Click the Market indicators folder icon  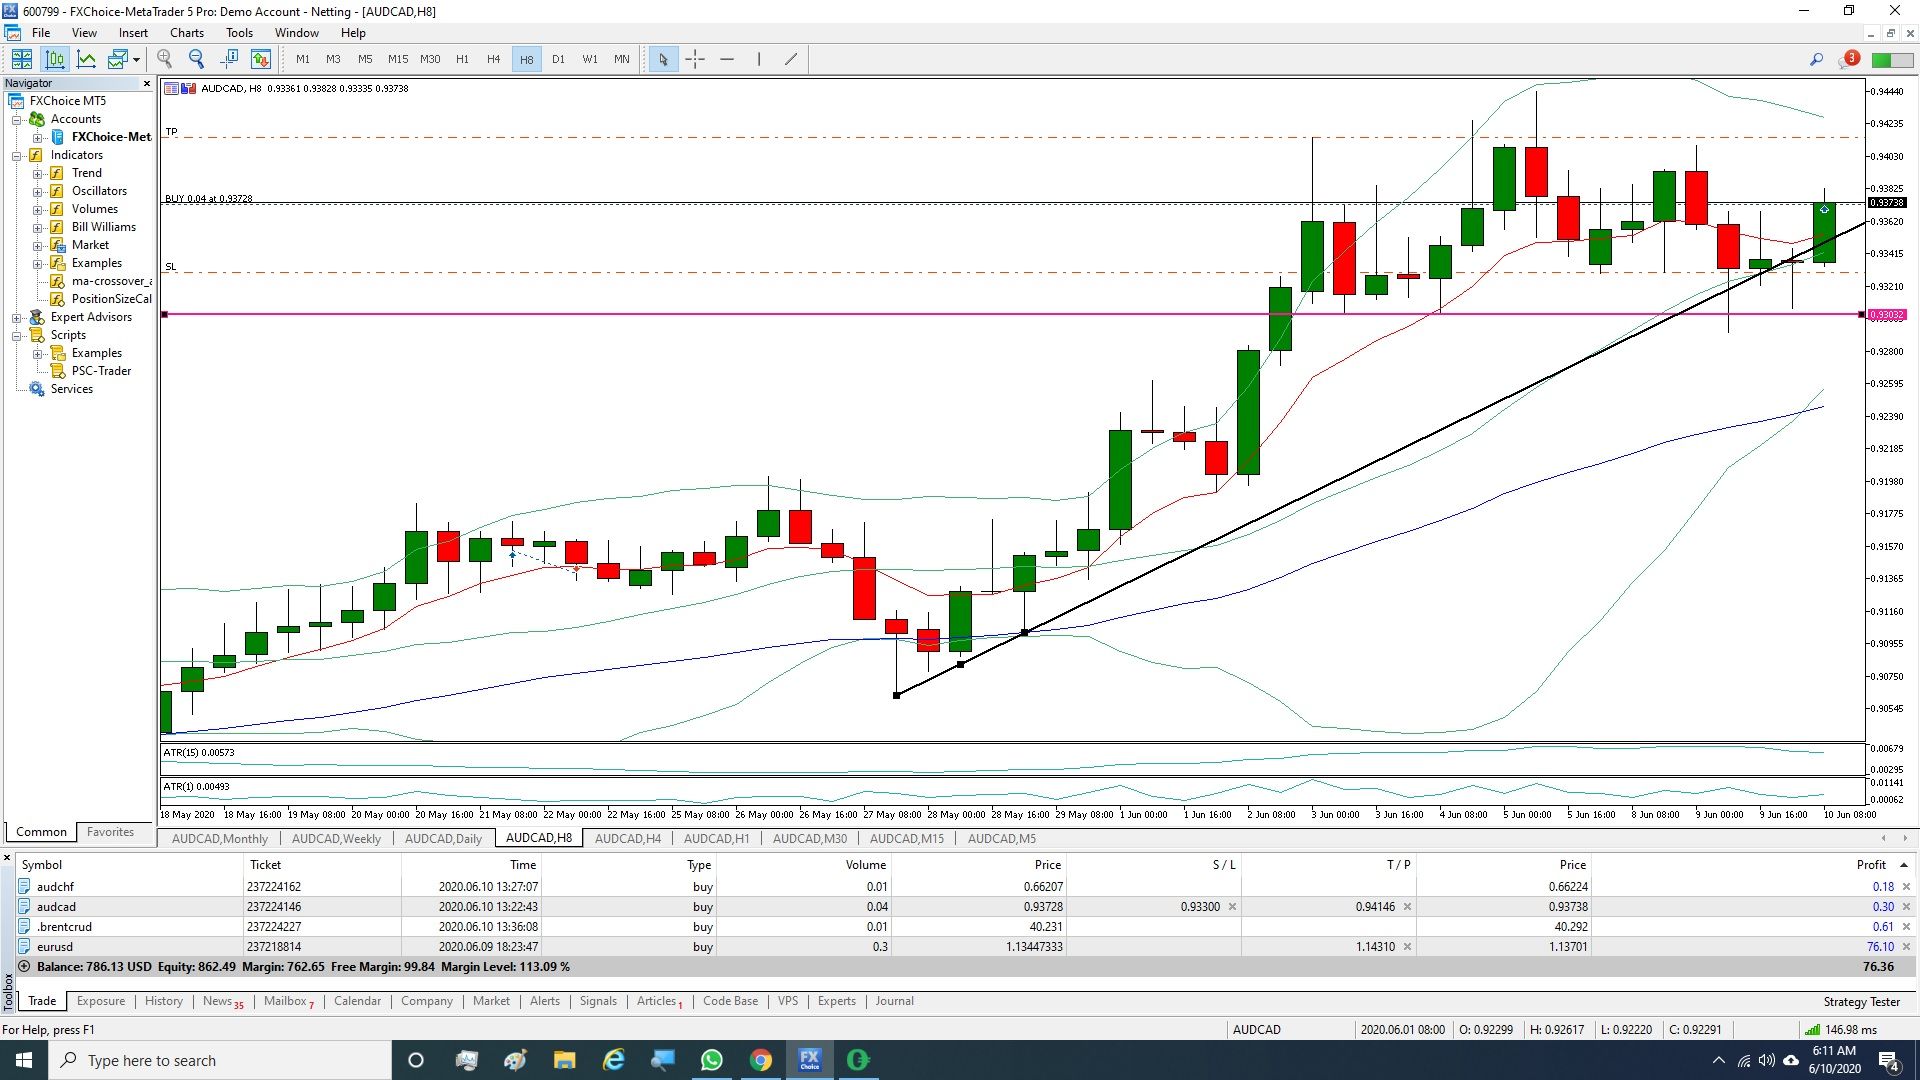pos(58,245)
